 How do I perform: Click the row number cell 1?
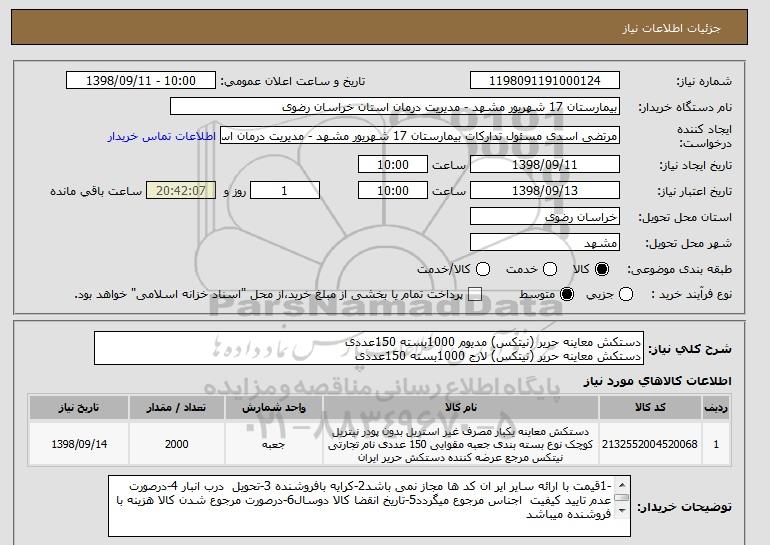click(x=716, y=444)
